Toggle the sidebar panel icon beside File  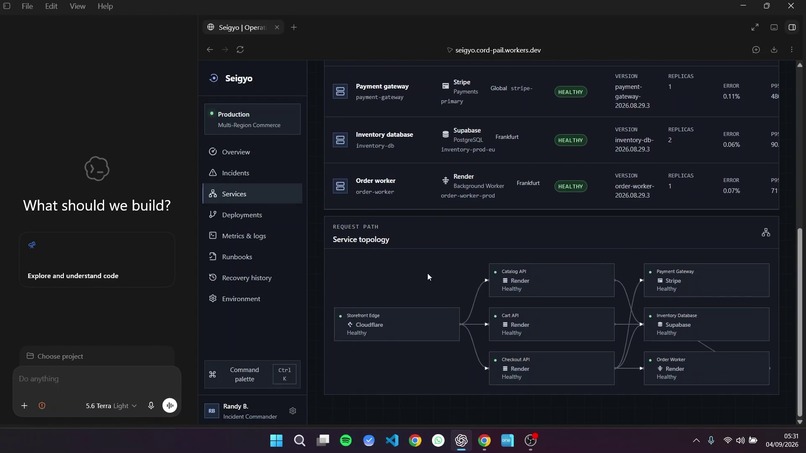(x=7, y=6)
